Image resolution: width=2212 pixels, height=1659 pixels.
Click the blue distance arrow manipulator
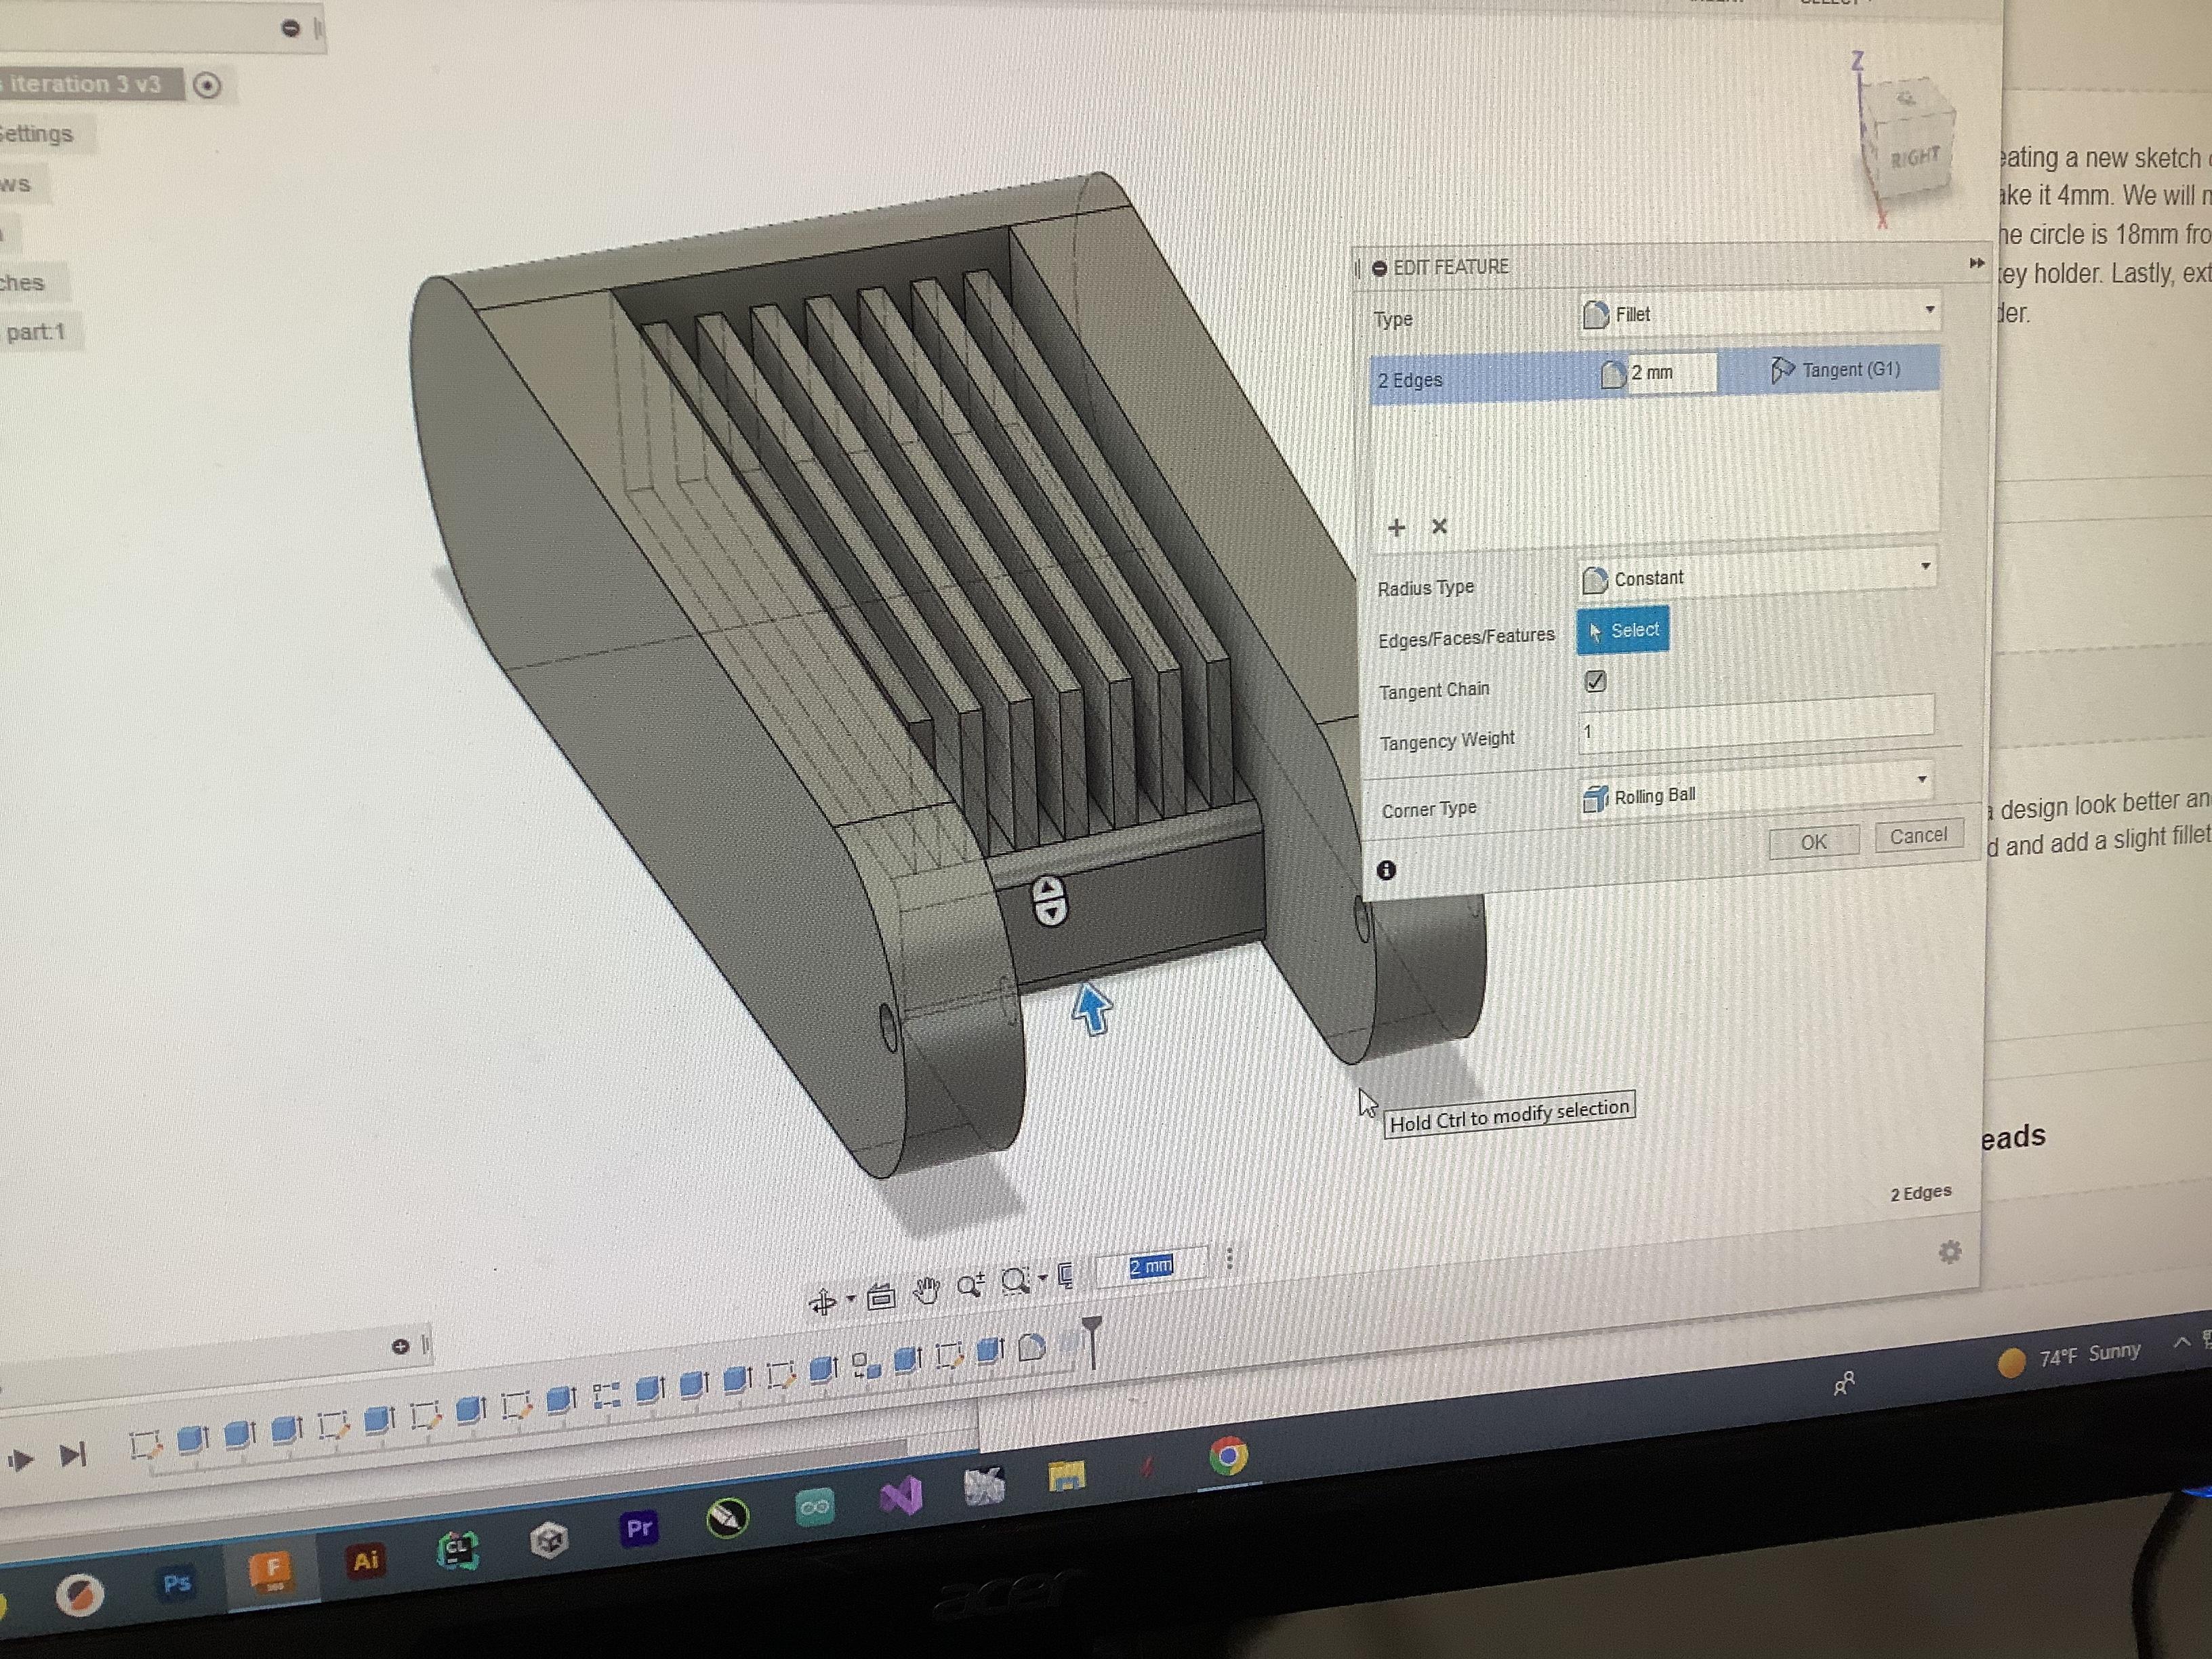[x=1092, y=1008]
